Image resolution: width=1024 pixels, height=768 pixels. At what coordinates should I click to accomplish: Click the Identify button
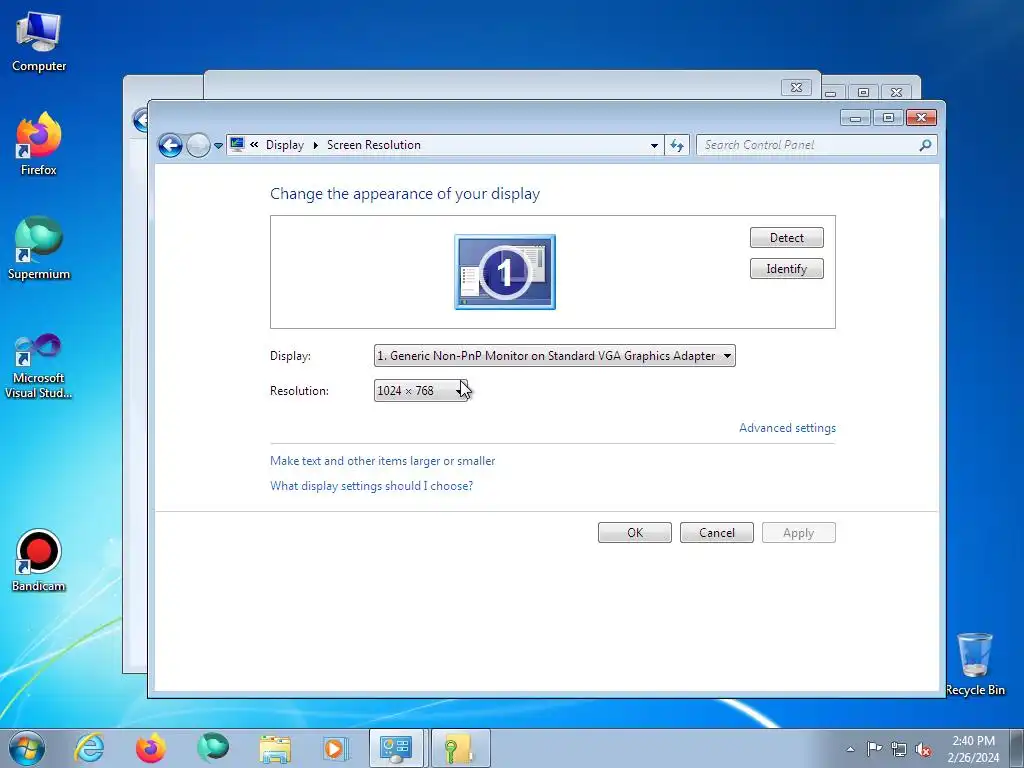[786, 269]
